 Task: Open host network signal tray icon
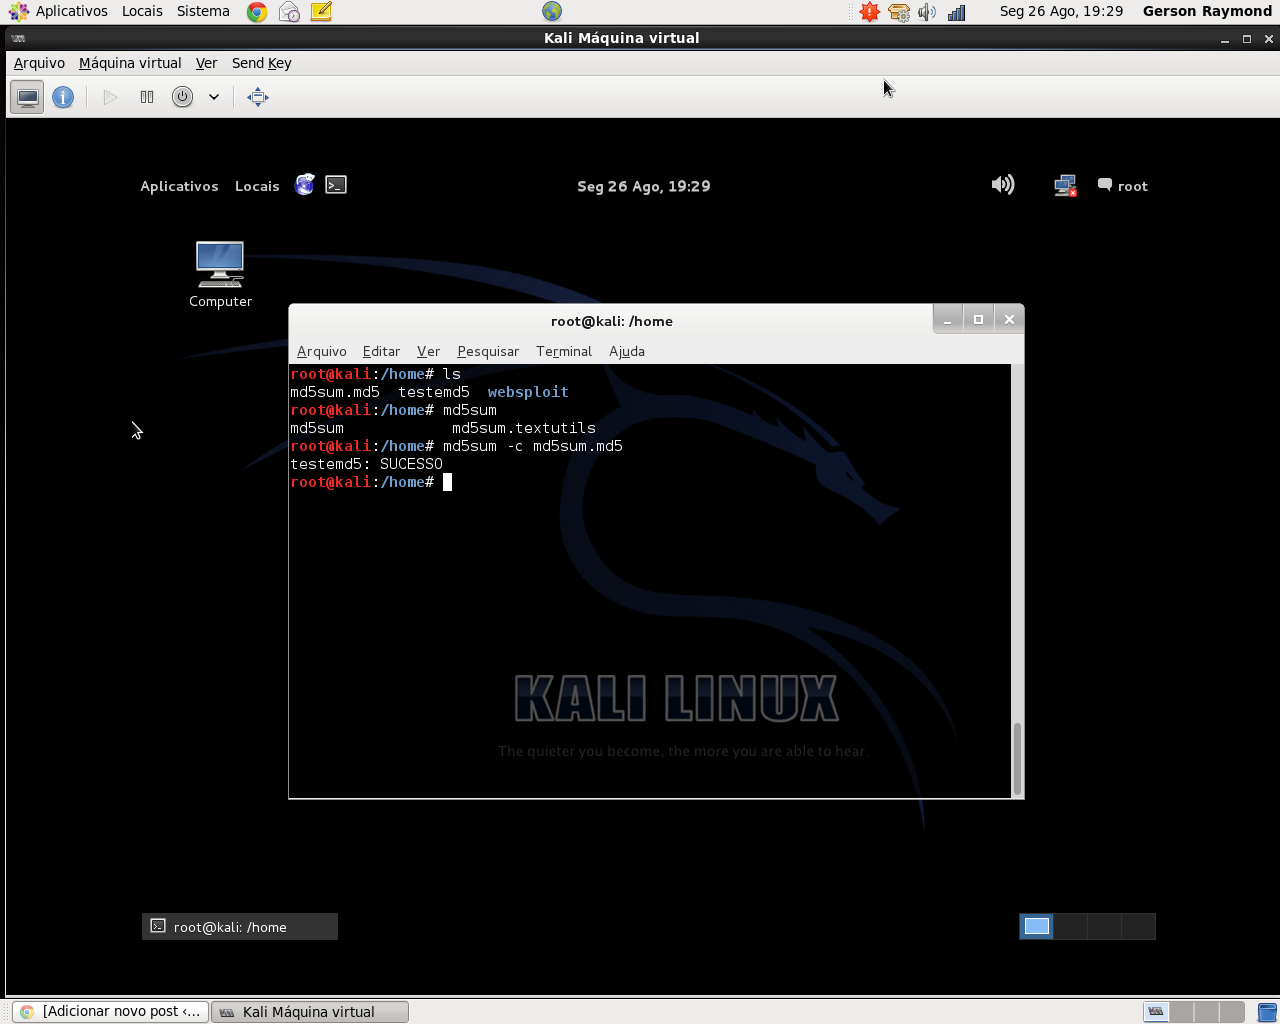click(x=957, y=12)
